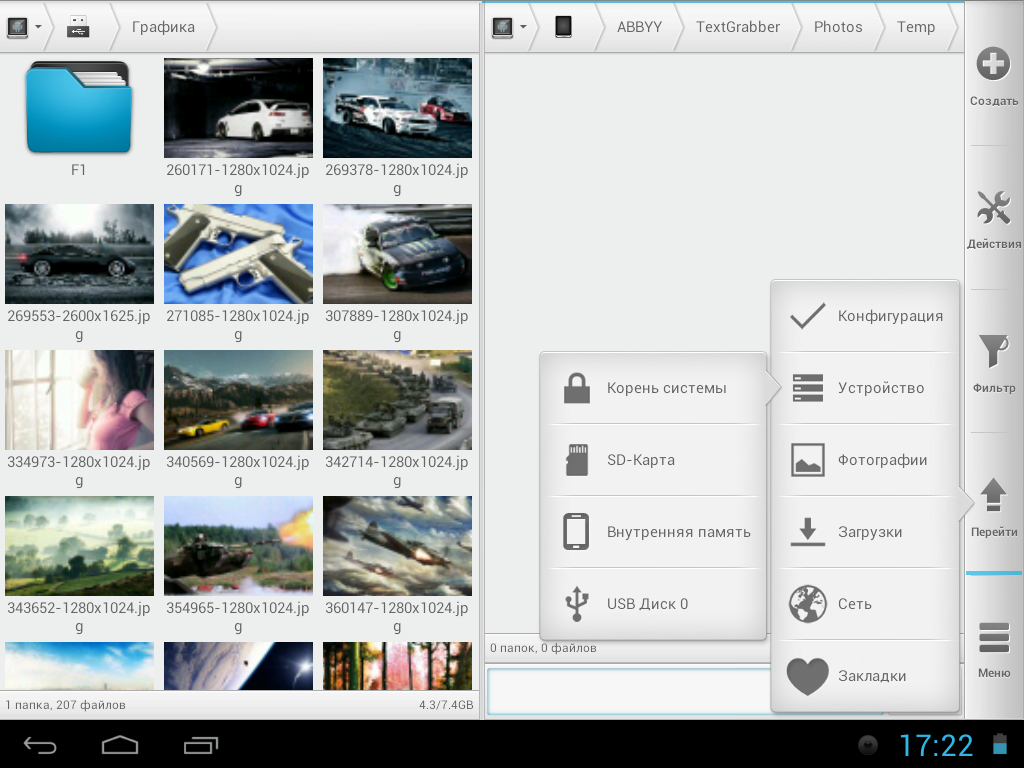1024x768 pixels.
Task: Select the Конфигурация menu entry
Action: coord(865,316)
